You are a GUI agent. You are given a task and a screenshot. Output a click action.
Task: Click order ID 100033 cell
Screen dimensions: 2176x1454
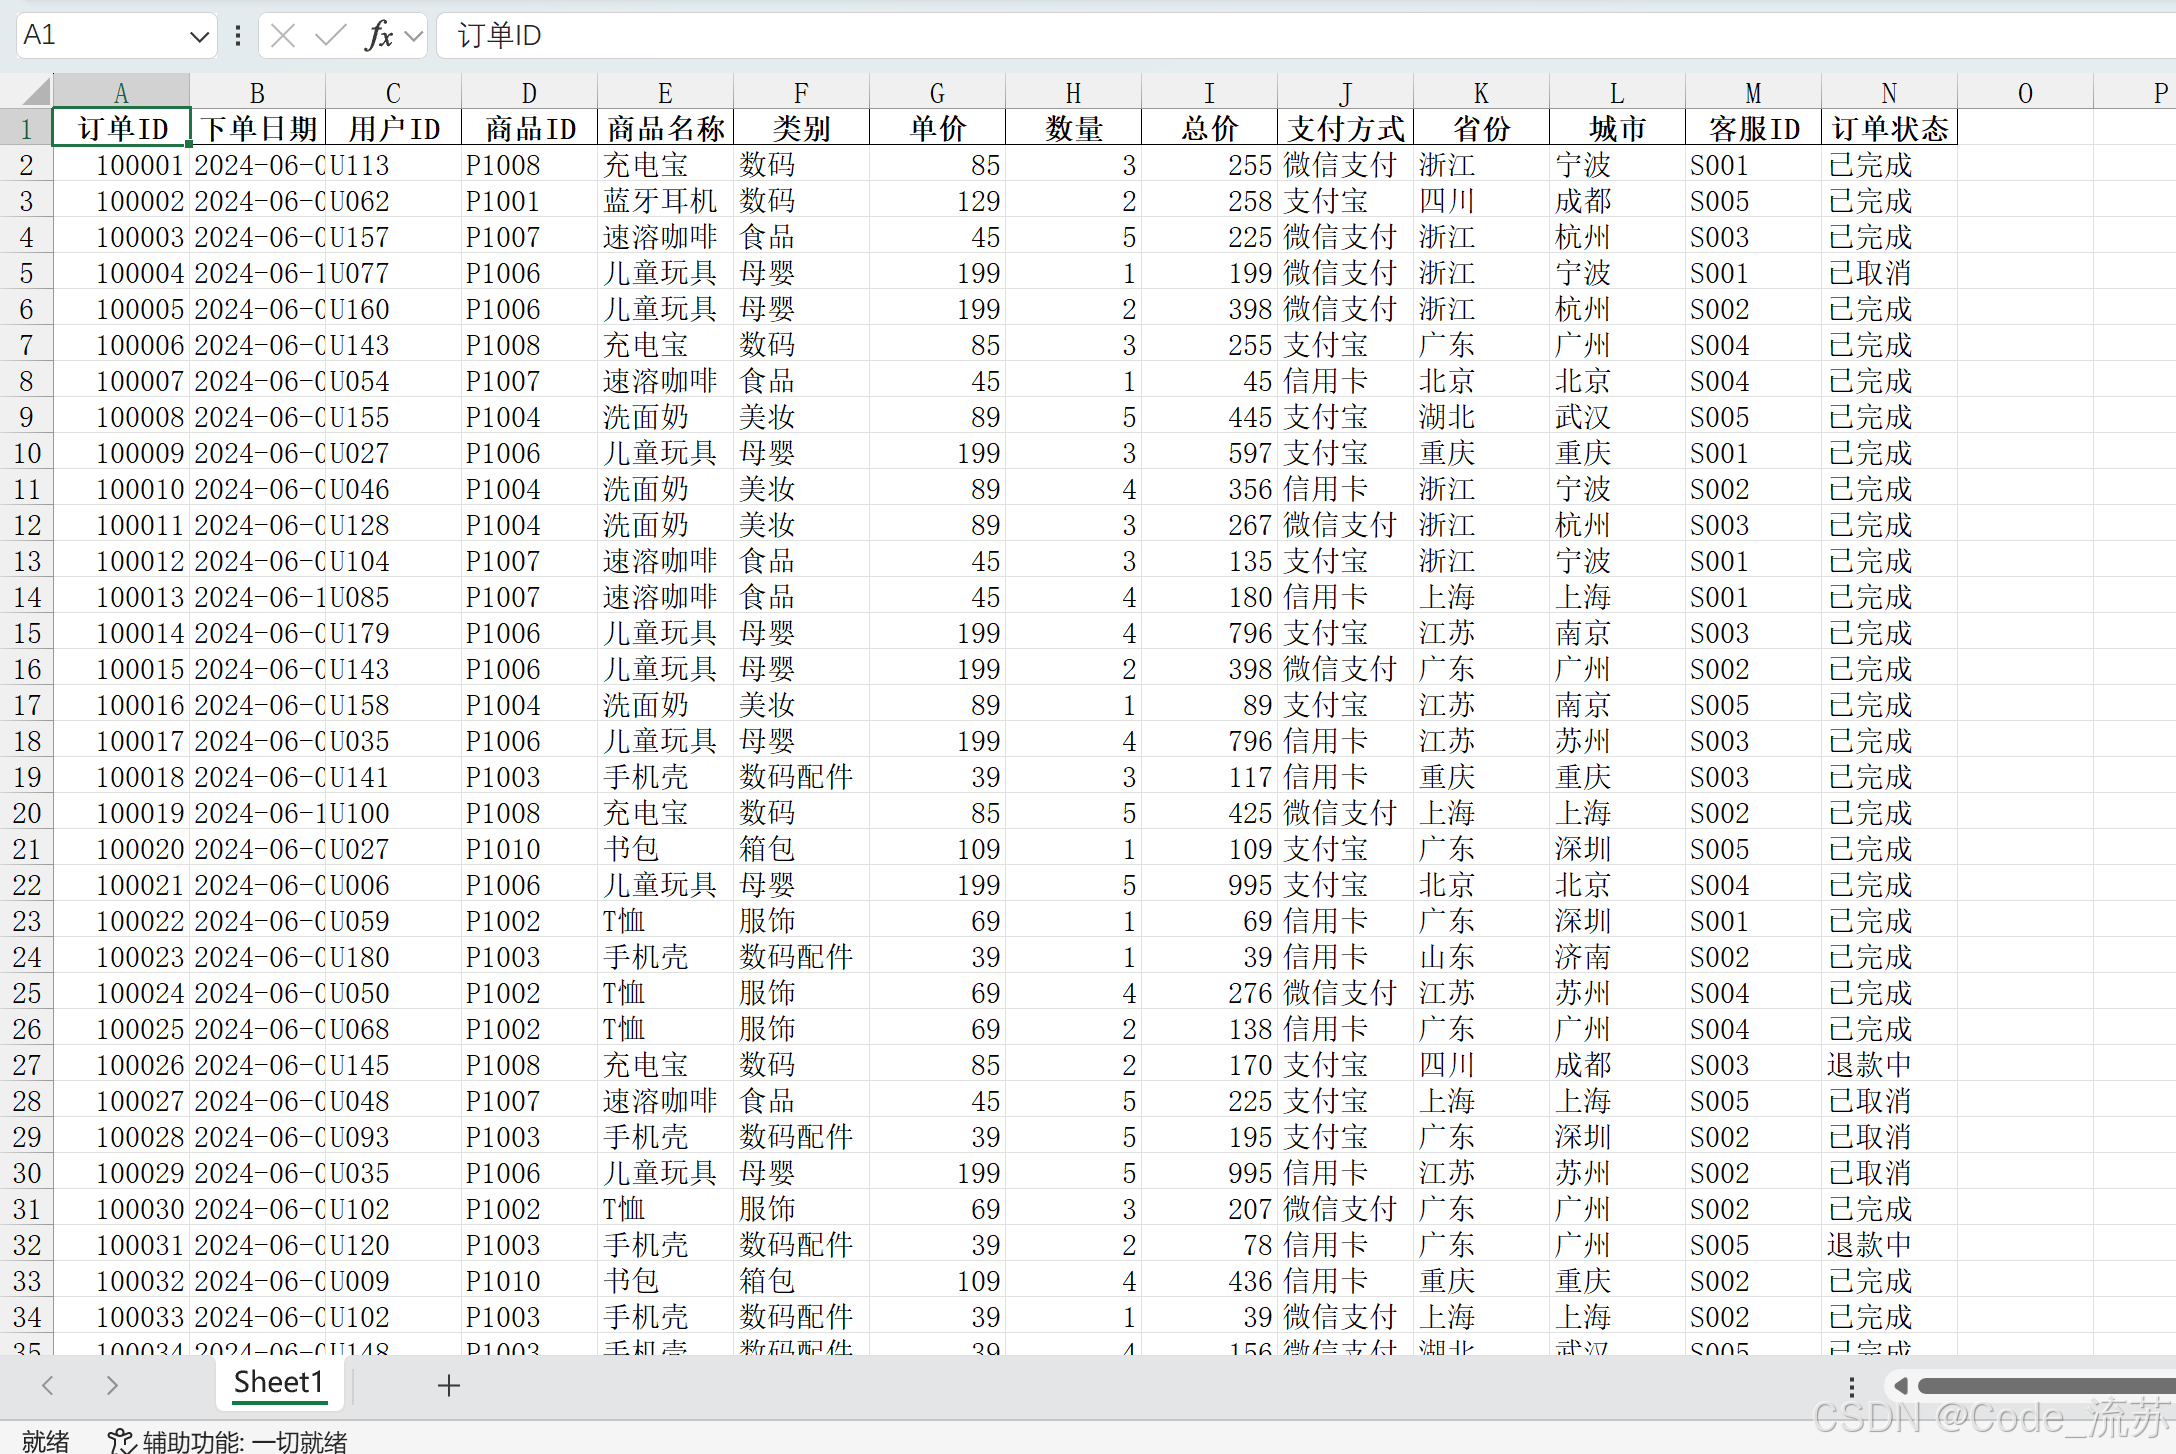point(121,1317)
